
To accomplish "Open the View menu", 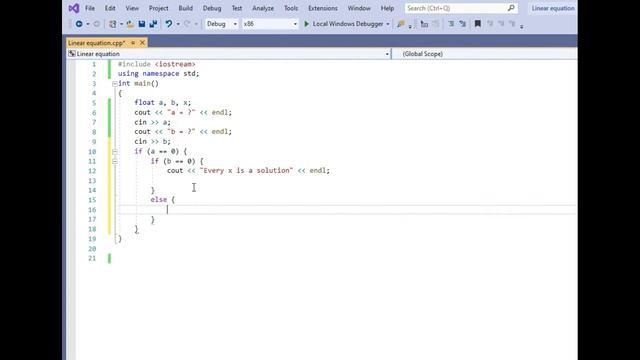I will 132,8.
